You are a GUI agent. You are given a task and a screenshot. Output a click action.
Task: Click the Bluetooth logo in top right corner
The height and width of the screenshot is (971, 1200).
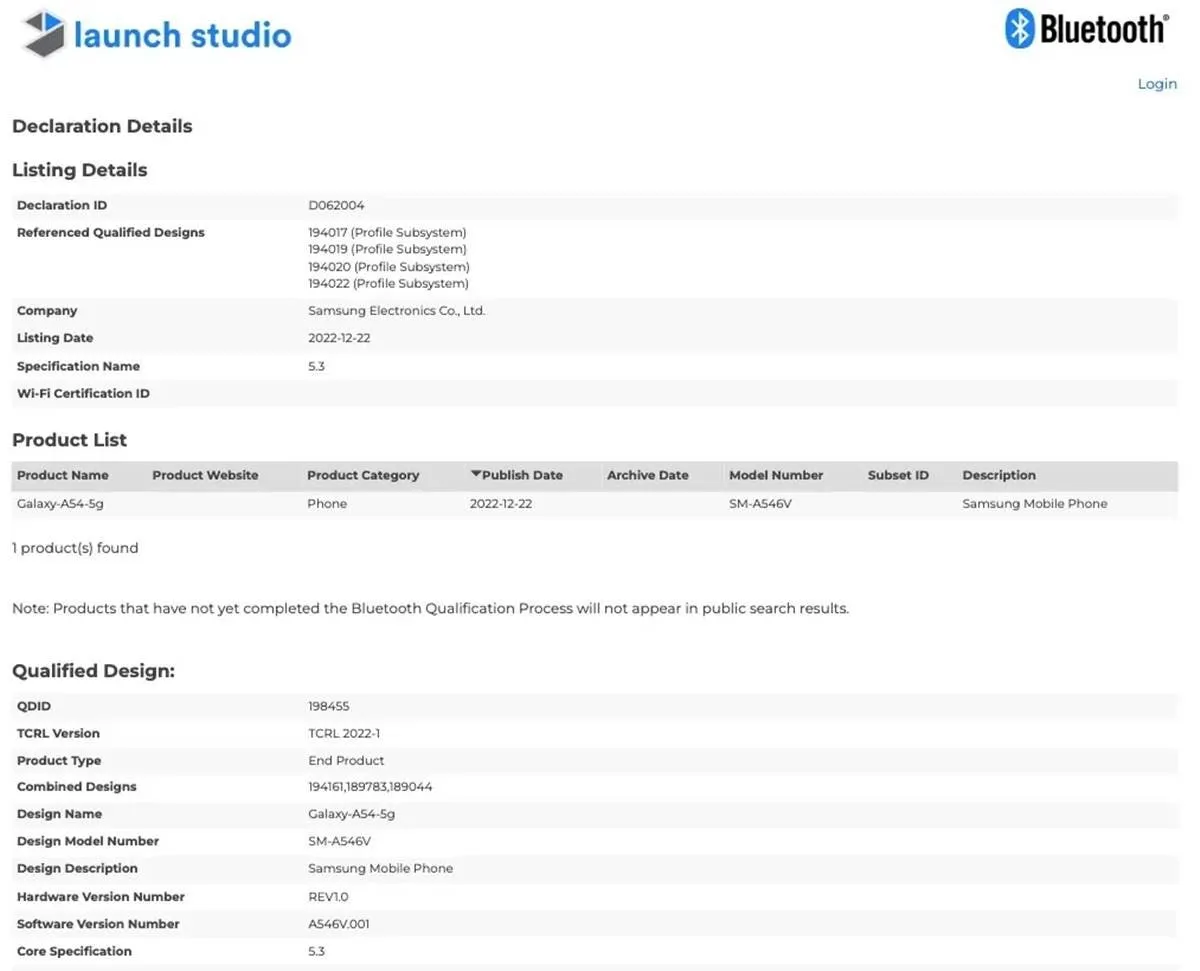tap(1086, 30)
